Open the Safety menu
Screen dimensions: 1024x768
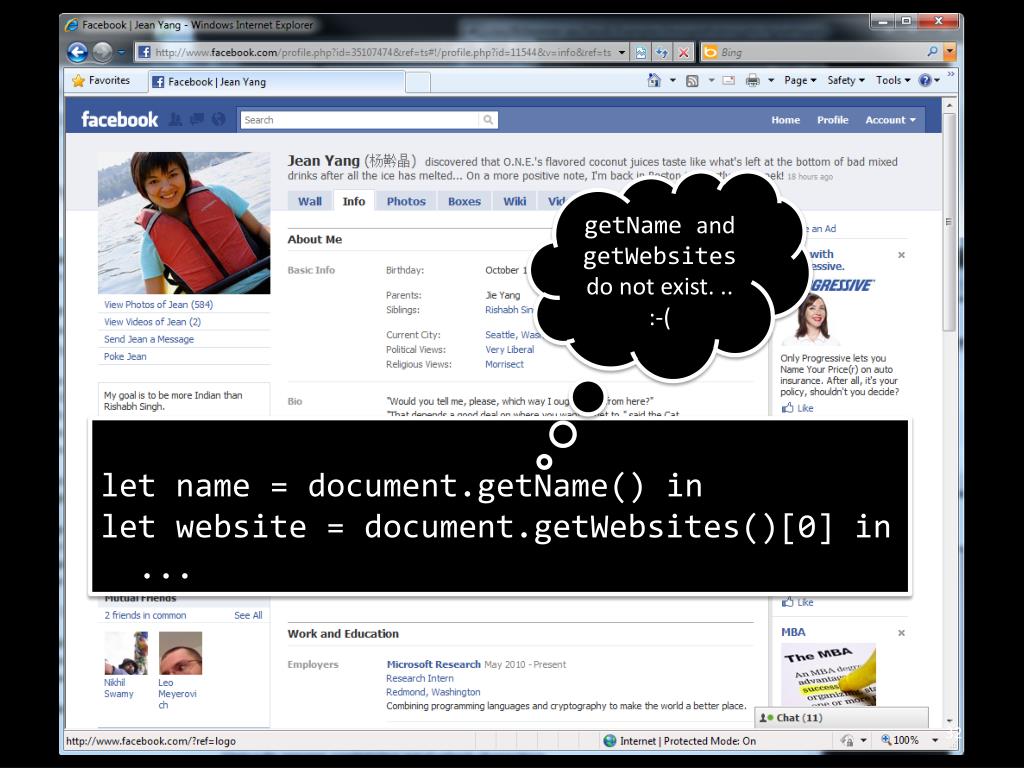[x=846, y=80]
